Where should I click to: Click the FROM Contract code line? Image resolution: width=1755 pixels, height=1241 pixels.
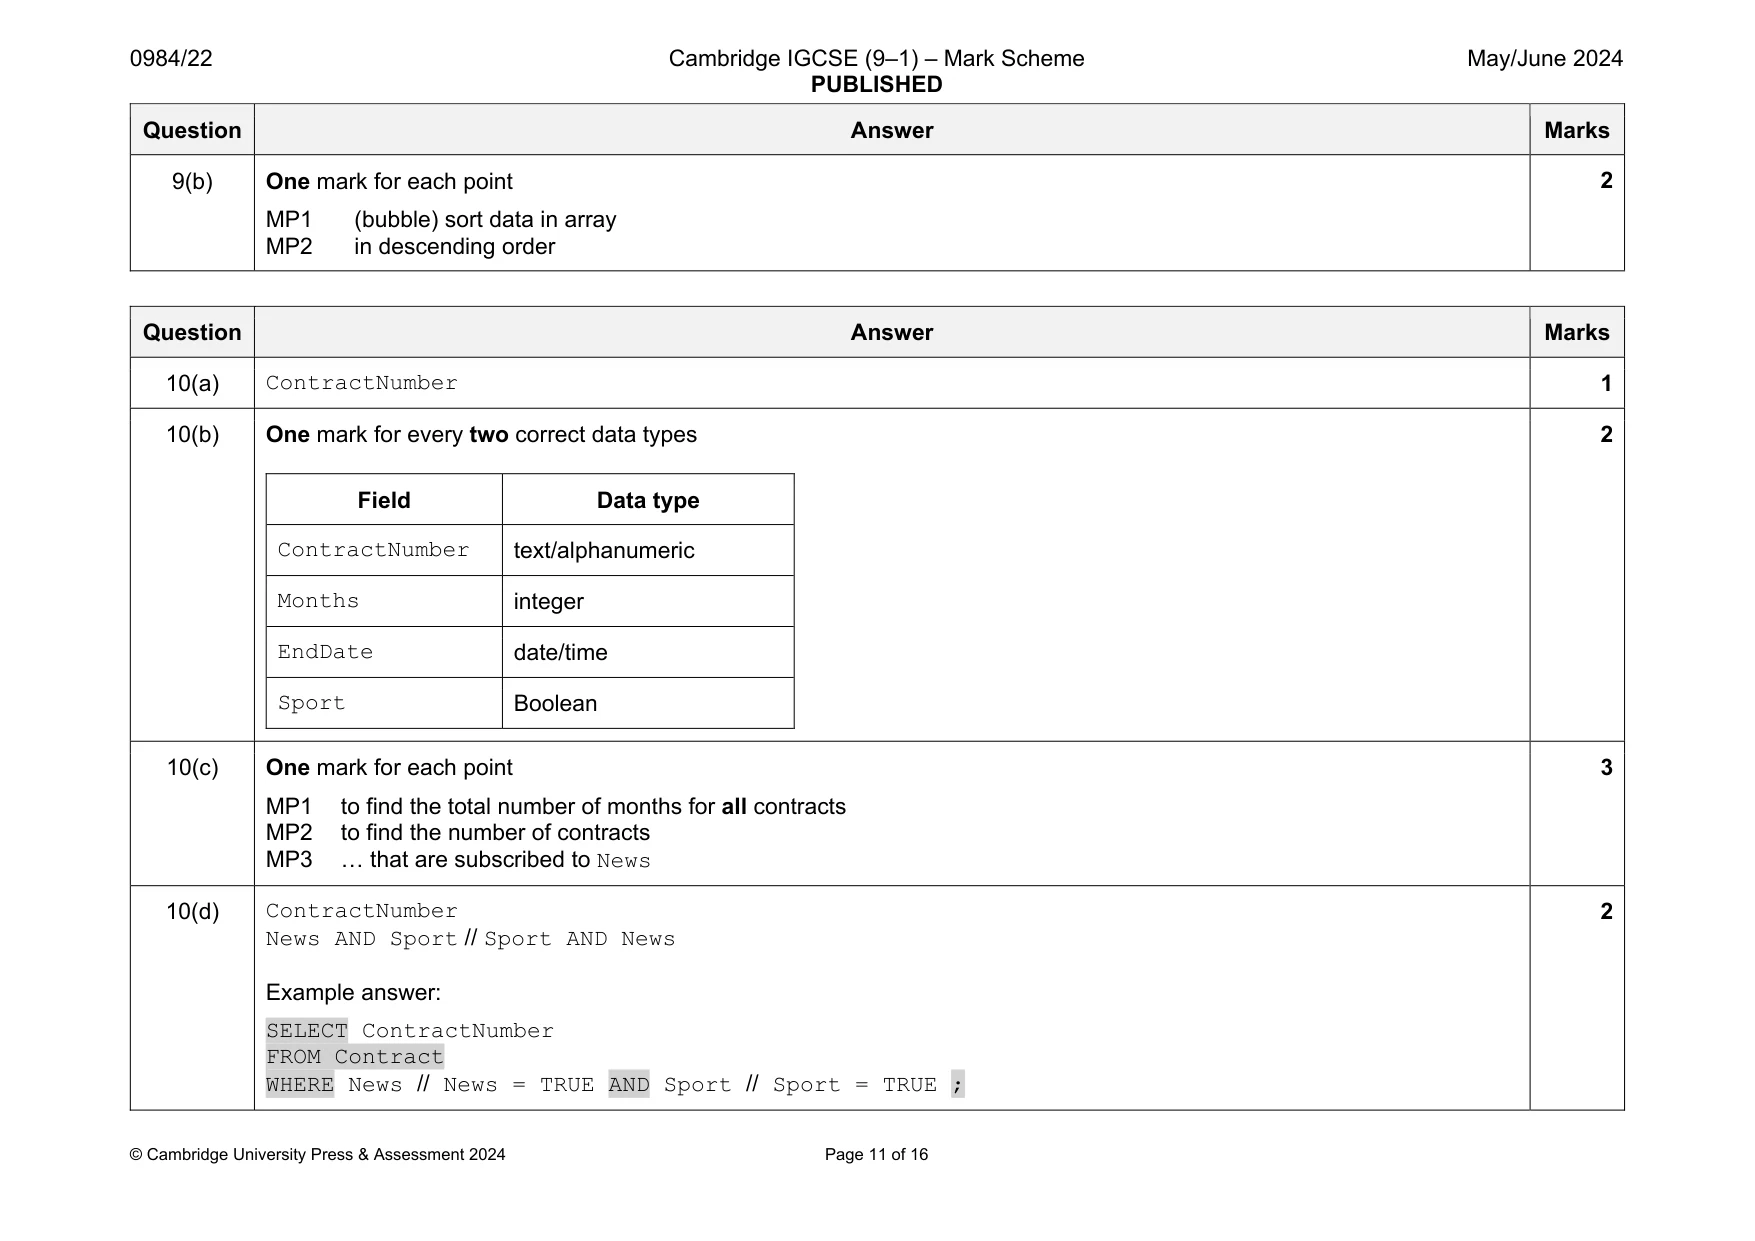[355, 1057]
